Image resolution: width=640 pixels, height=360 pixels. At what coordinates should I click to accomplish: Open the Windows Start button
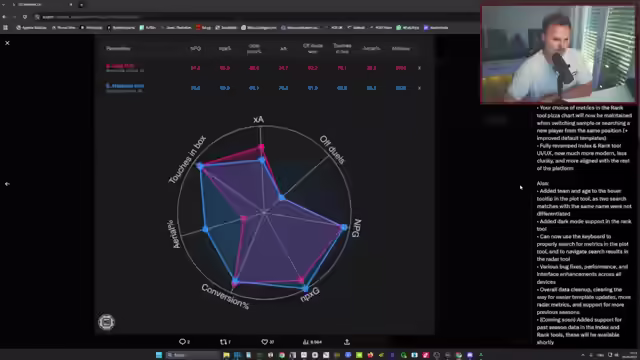(159, 355)
